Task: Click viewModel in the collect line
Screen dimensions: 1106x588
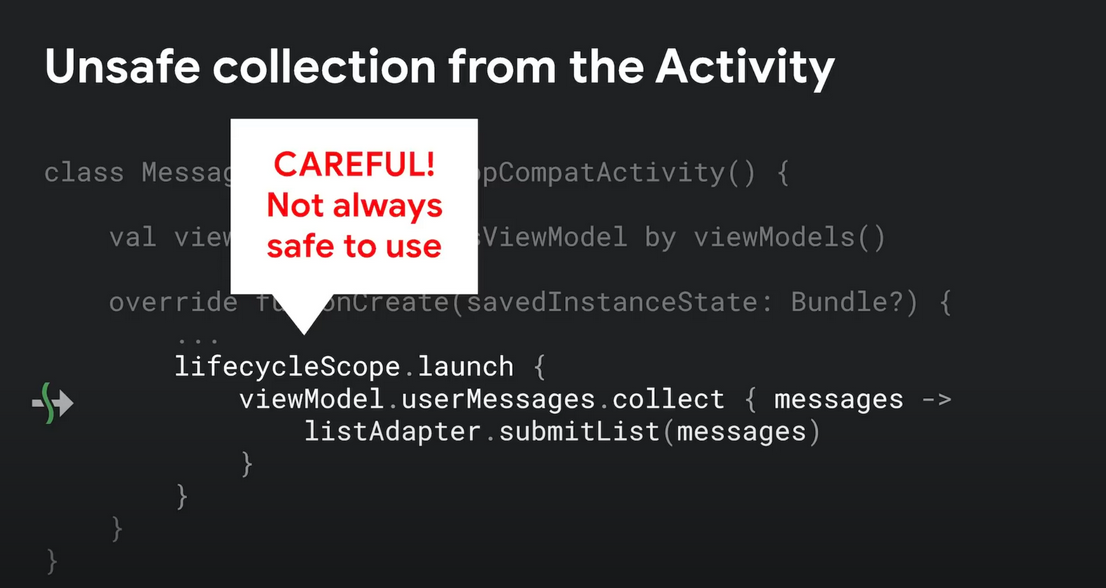Action: (x=312, y=399)
